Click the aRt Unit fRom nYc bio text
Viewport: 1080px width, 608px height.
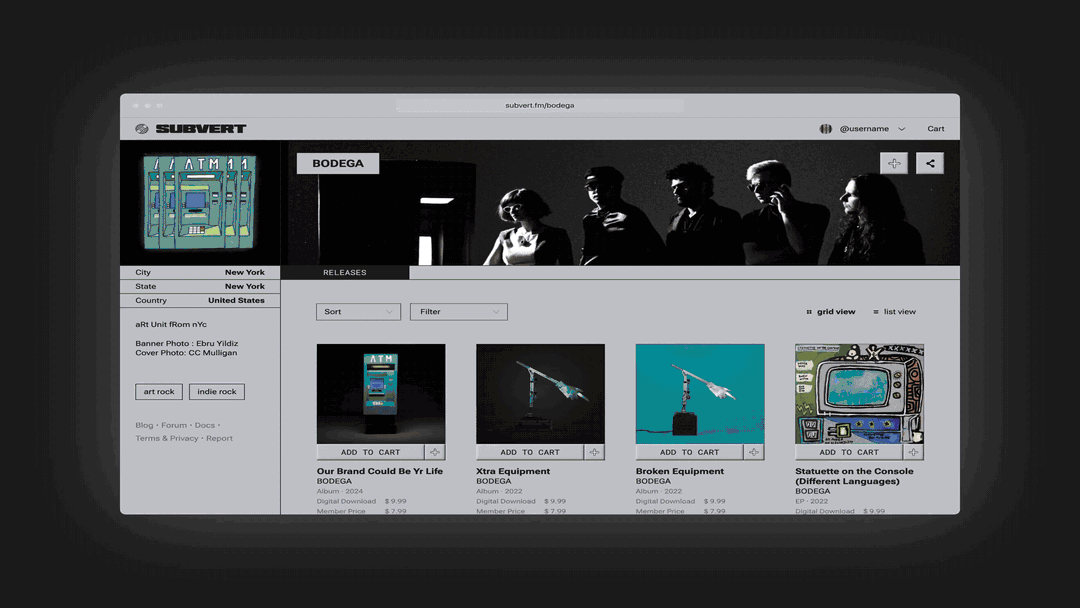pyautogui.click(x=171, y=324)
